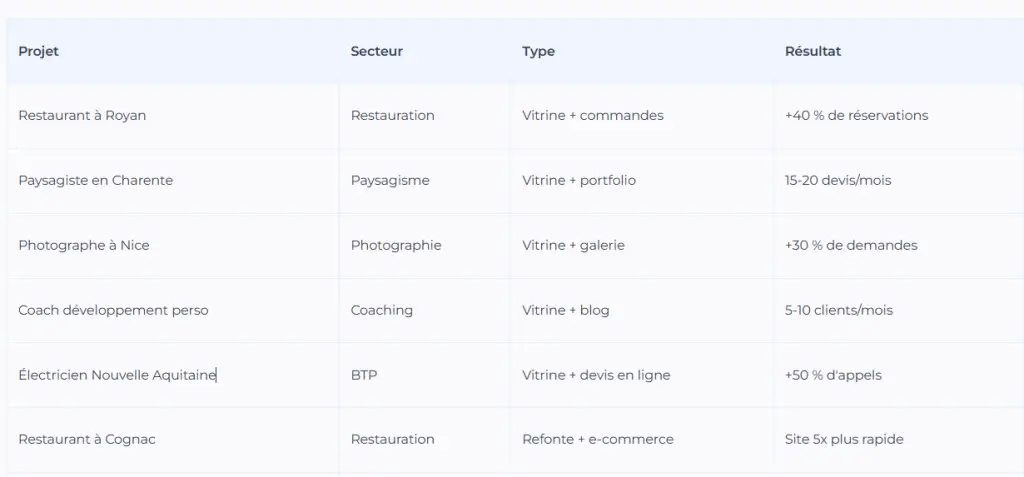
Task: Click the Photographie sector cell
Action: pyautogui.click(x=396, y=245)
